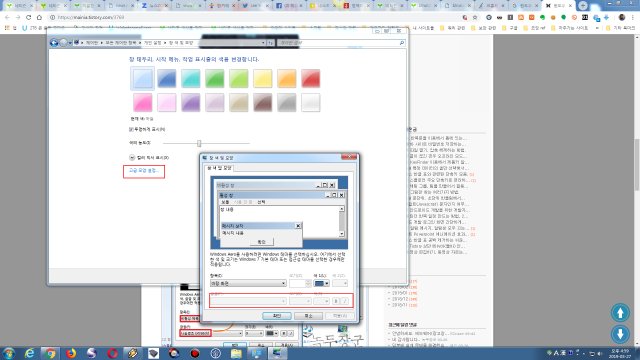Reload the page with the browser refresh icon
This screenshot has height=360, width=640.
pos(29,17)
